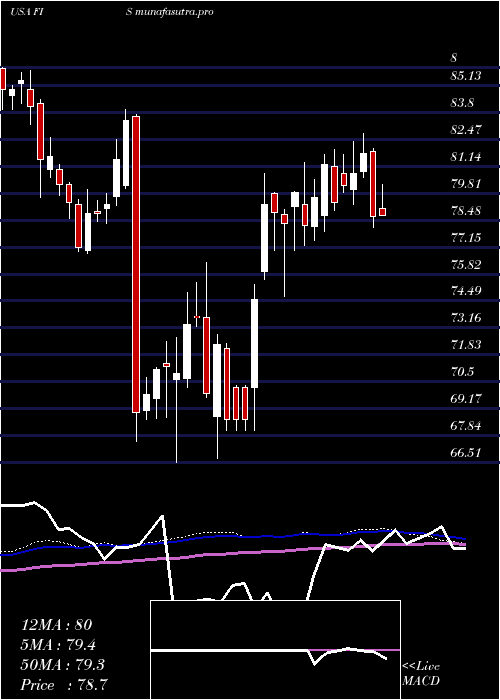The height and width of the screenshot is (700, 500).
Task: Click the 85.13 price axis label
Action: click(x=466, y=76)
